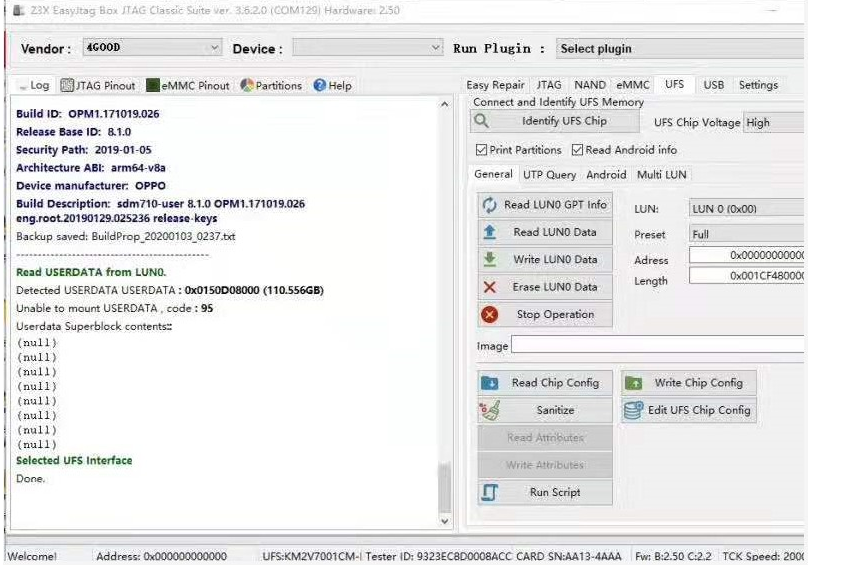This screenshot has width=841, height=565.
Task: Click the Read Chip Config button
Action: tap(545, 383)
